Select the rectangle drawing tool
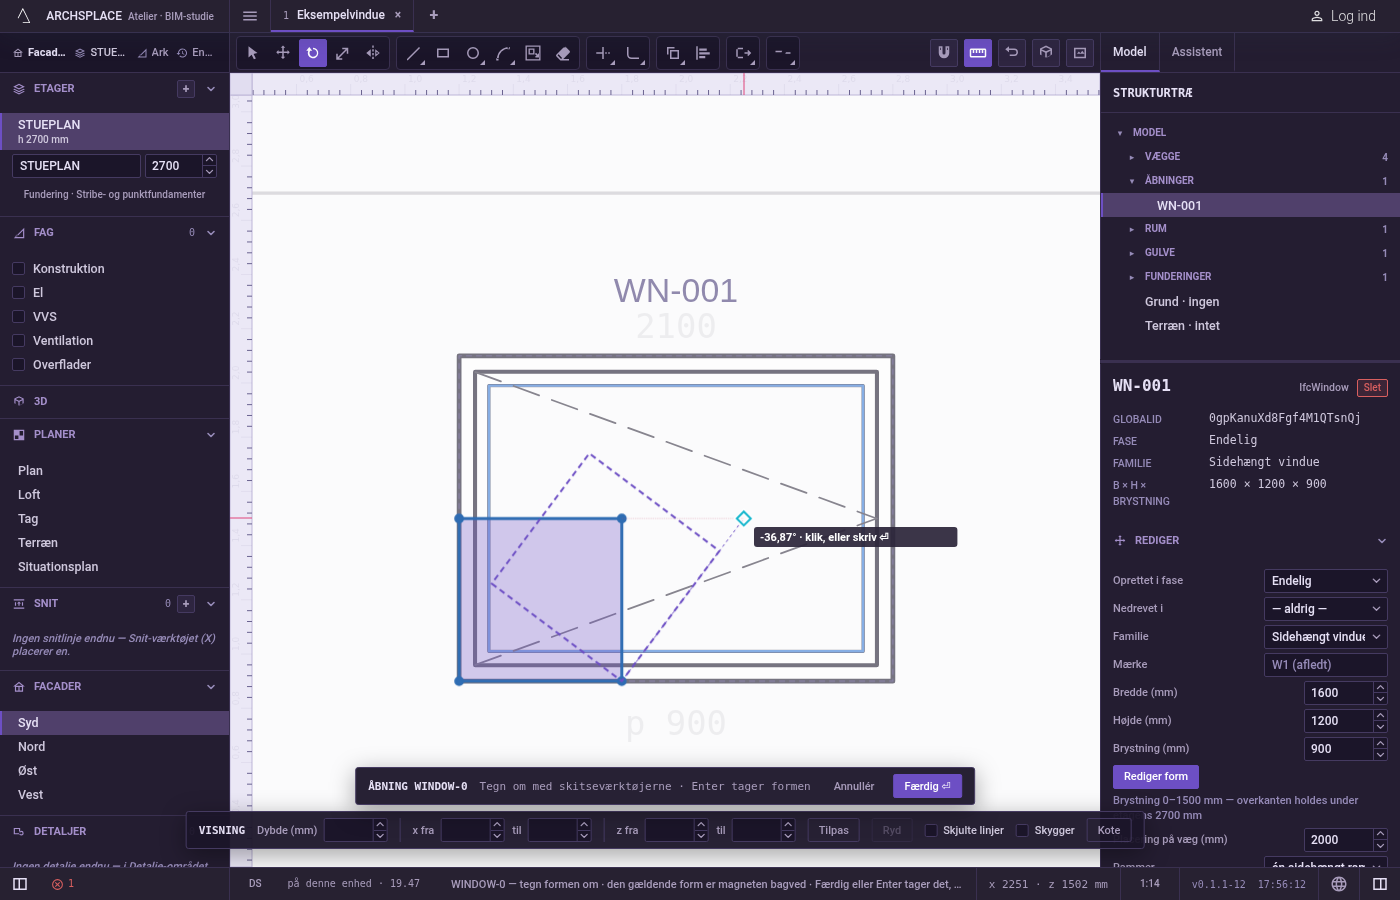Viewport: 1400px width, 900px height. click(443, 53)
